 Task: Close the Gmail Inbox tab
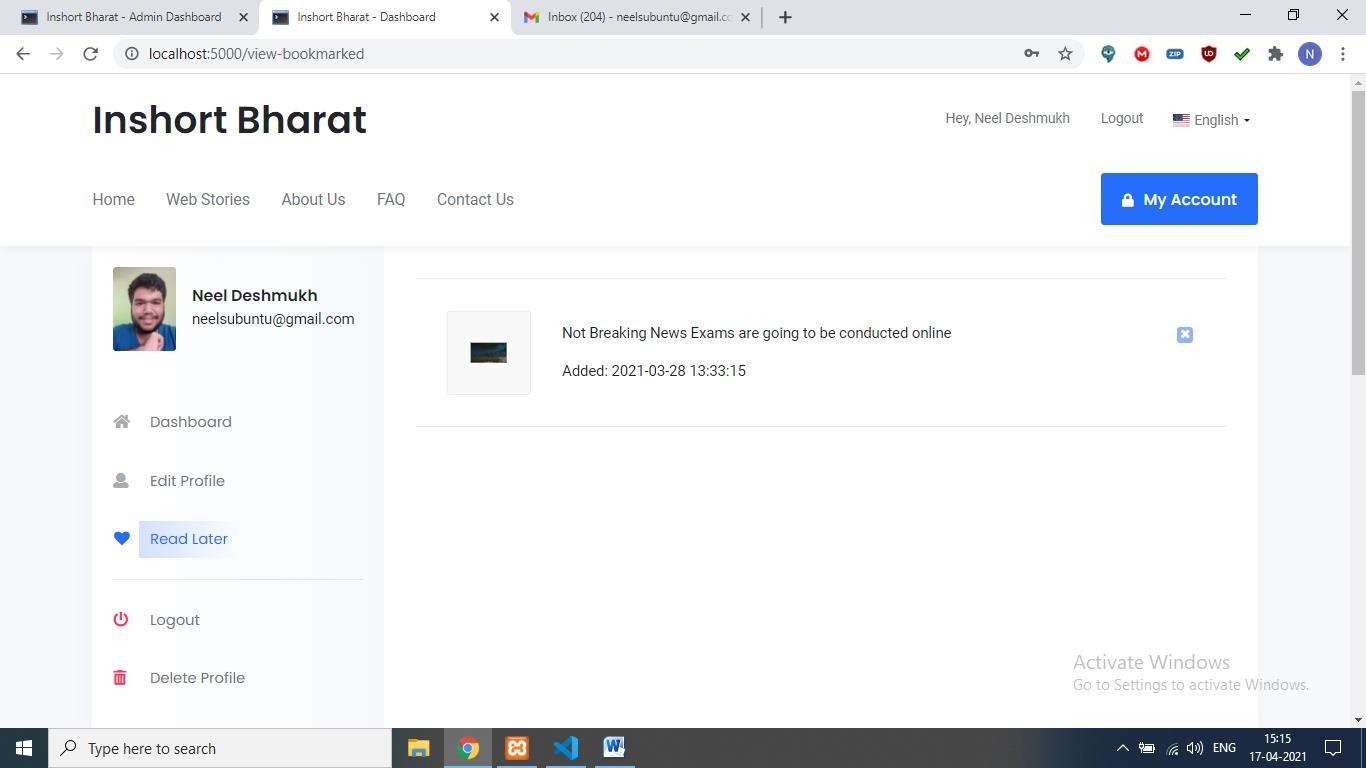coord(745,17)
